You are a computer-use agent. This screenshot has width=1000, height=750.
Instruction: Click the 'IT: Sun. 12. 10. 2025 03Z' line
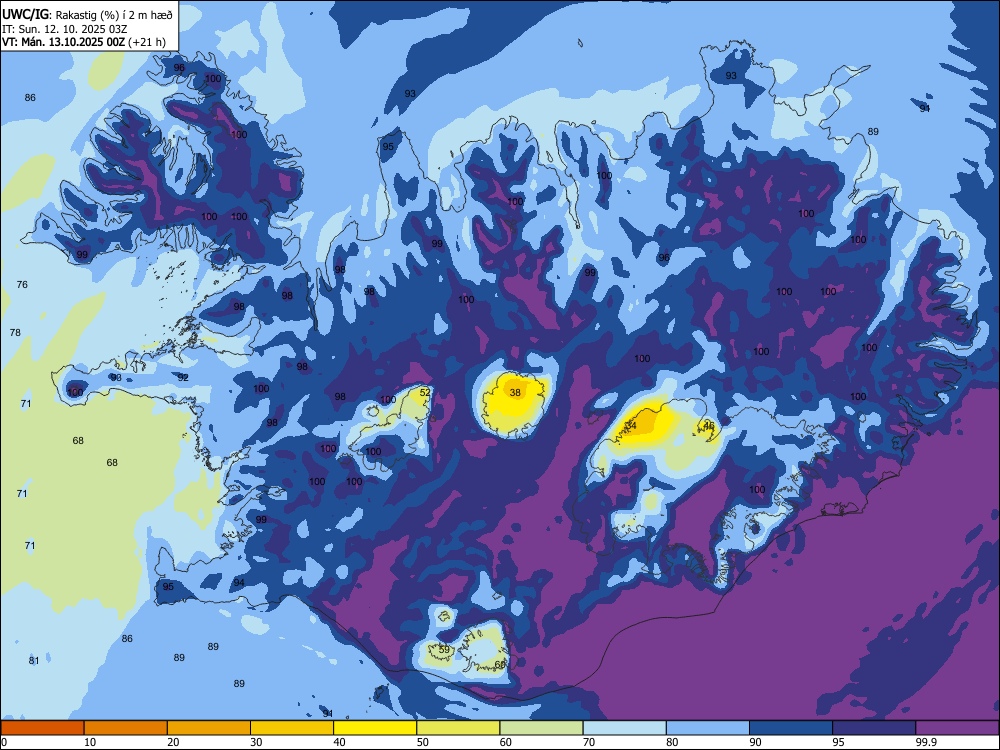pos(64,29)
